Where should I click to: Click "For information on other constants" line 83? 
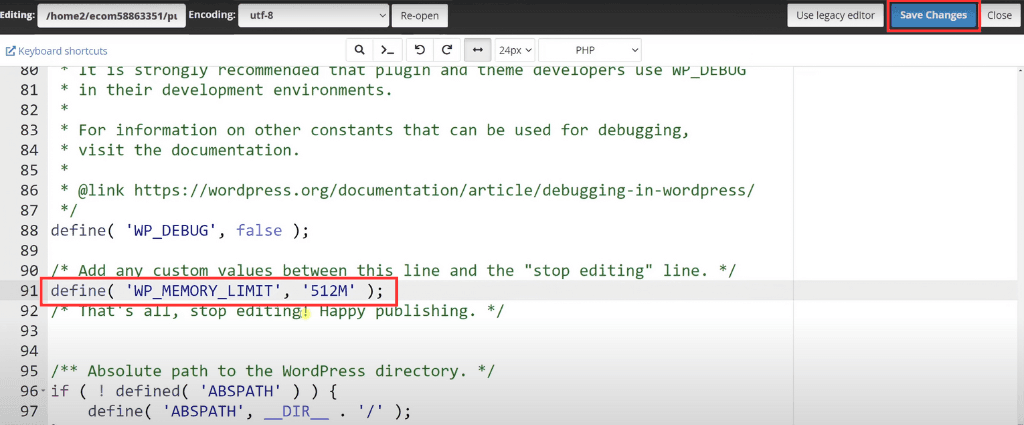(384, 131)
